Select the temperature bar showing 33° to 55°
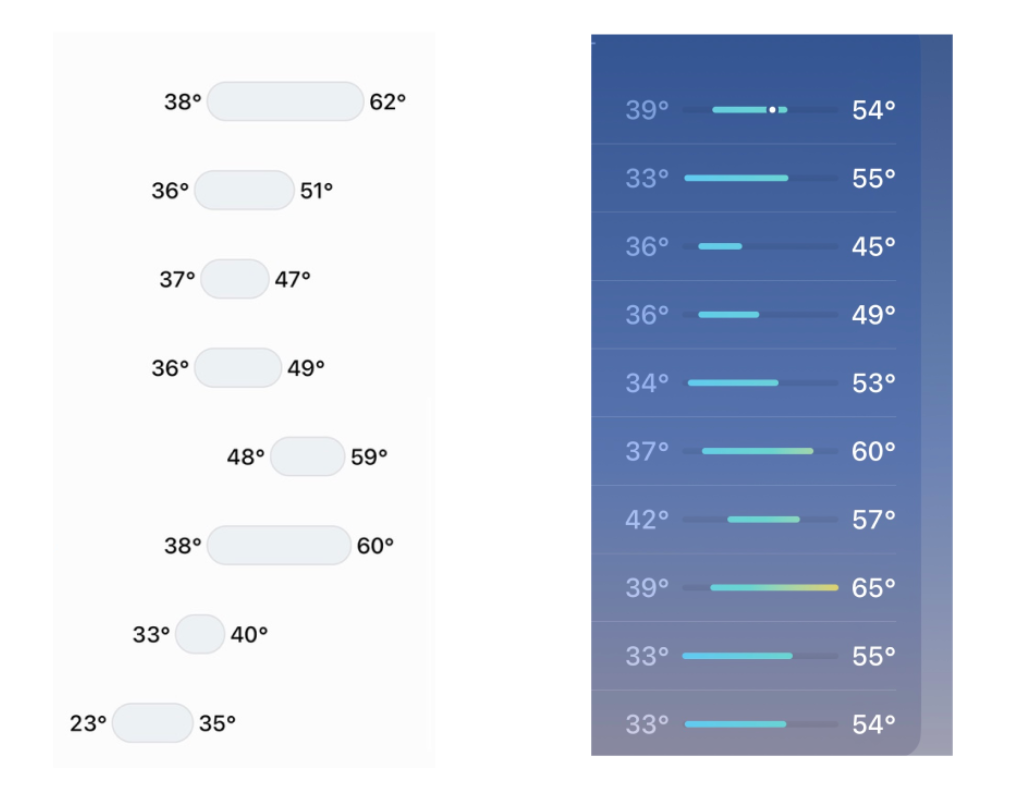Image resolution: width=1016 pixels, height=794 pixels. pos(737,177)
